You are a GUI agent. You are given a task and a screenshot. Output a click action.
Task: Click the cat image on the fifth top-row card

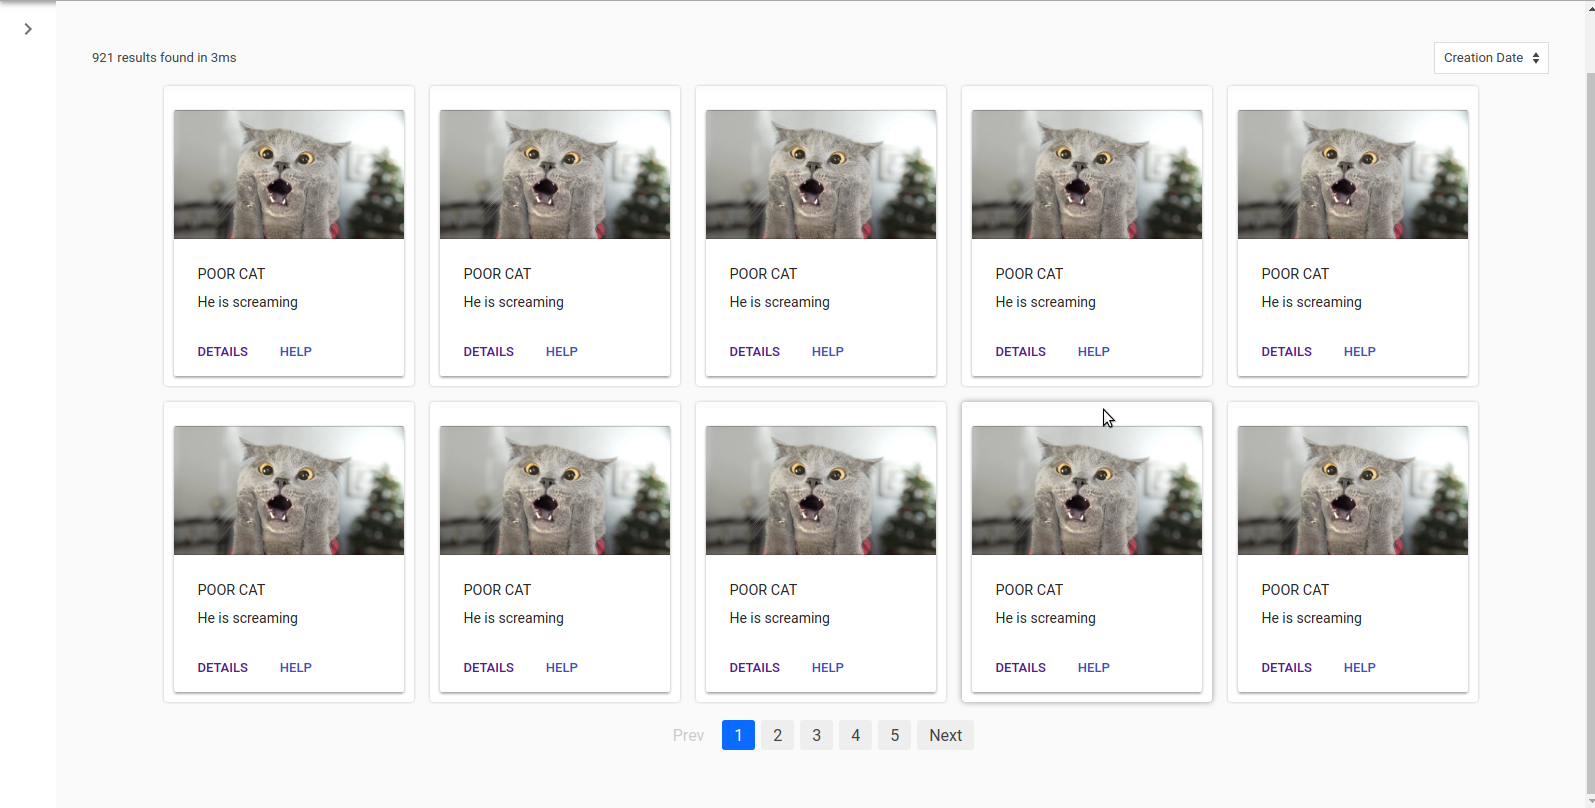point(1353,174)
